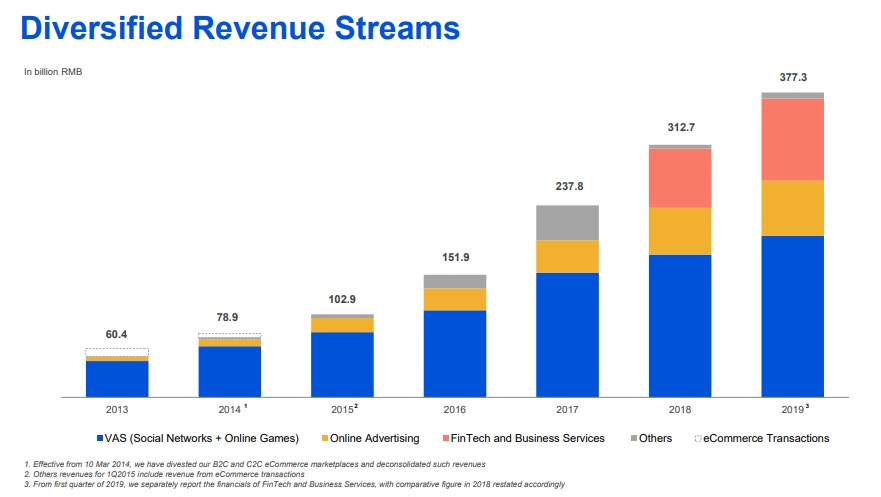
Task: Click the In billion RMB unit label
Action: (53, 70)
